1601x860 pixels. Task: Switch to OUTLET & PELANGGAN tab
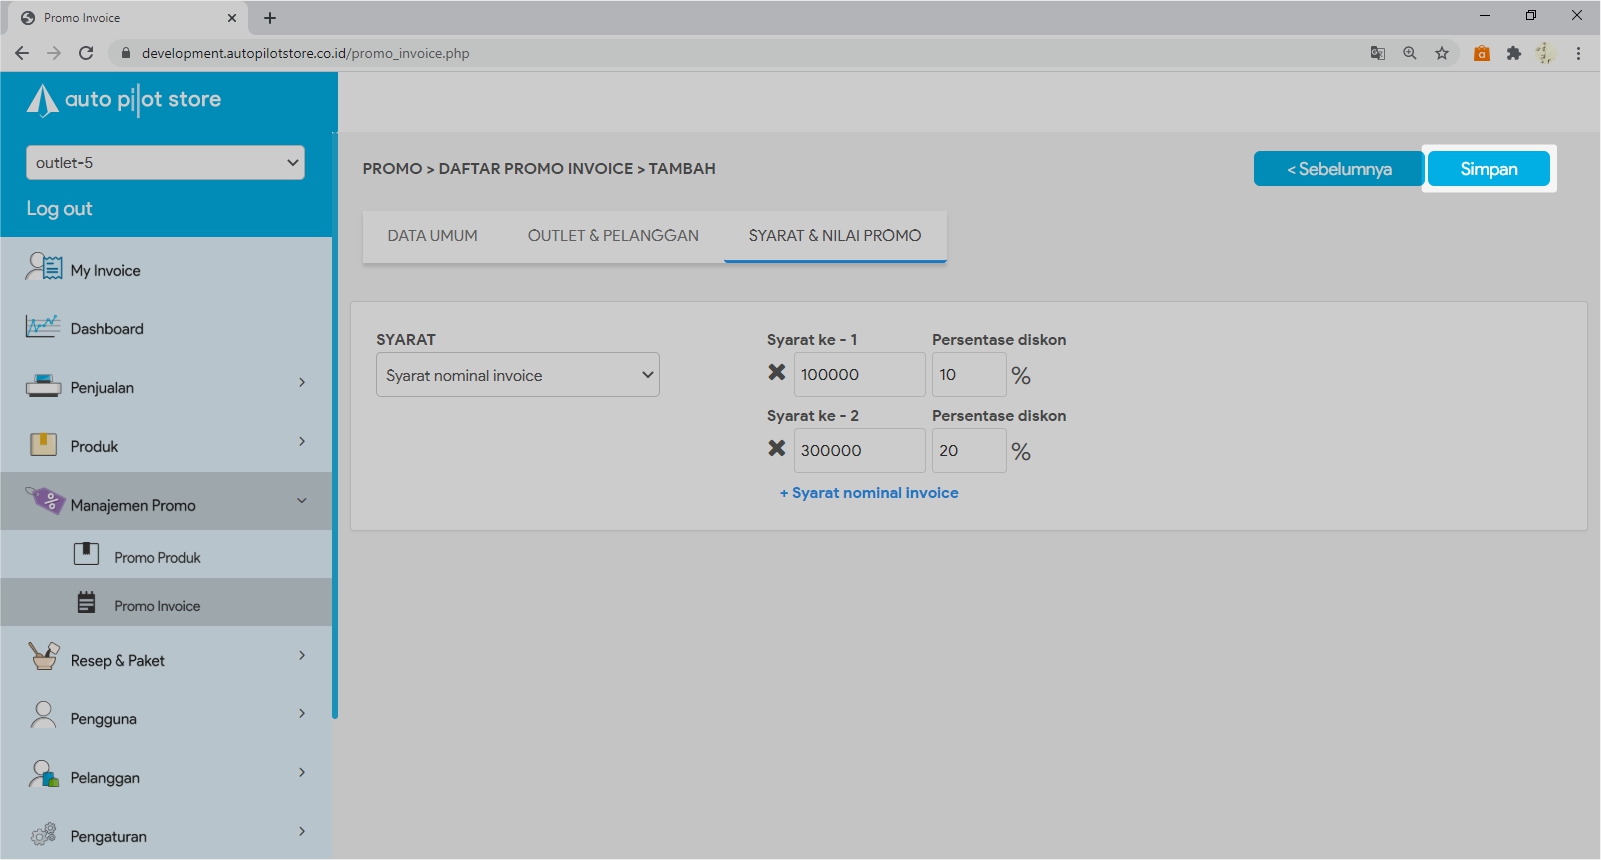pyautogui.click(x=613, y=236)
